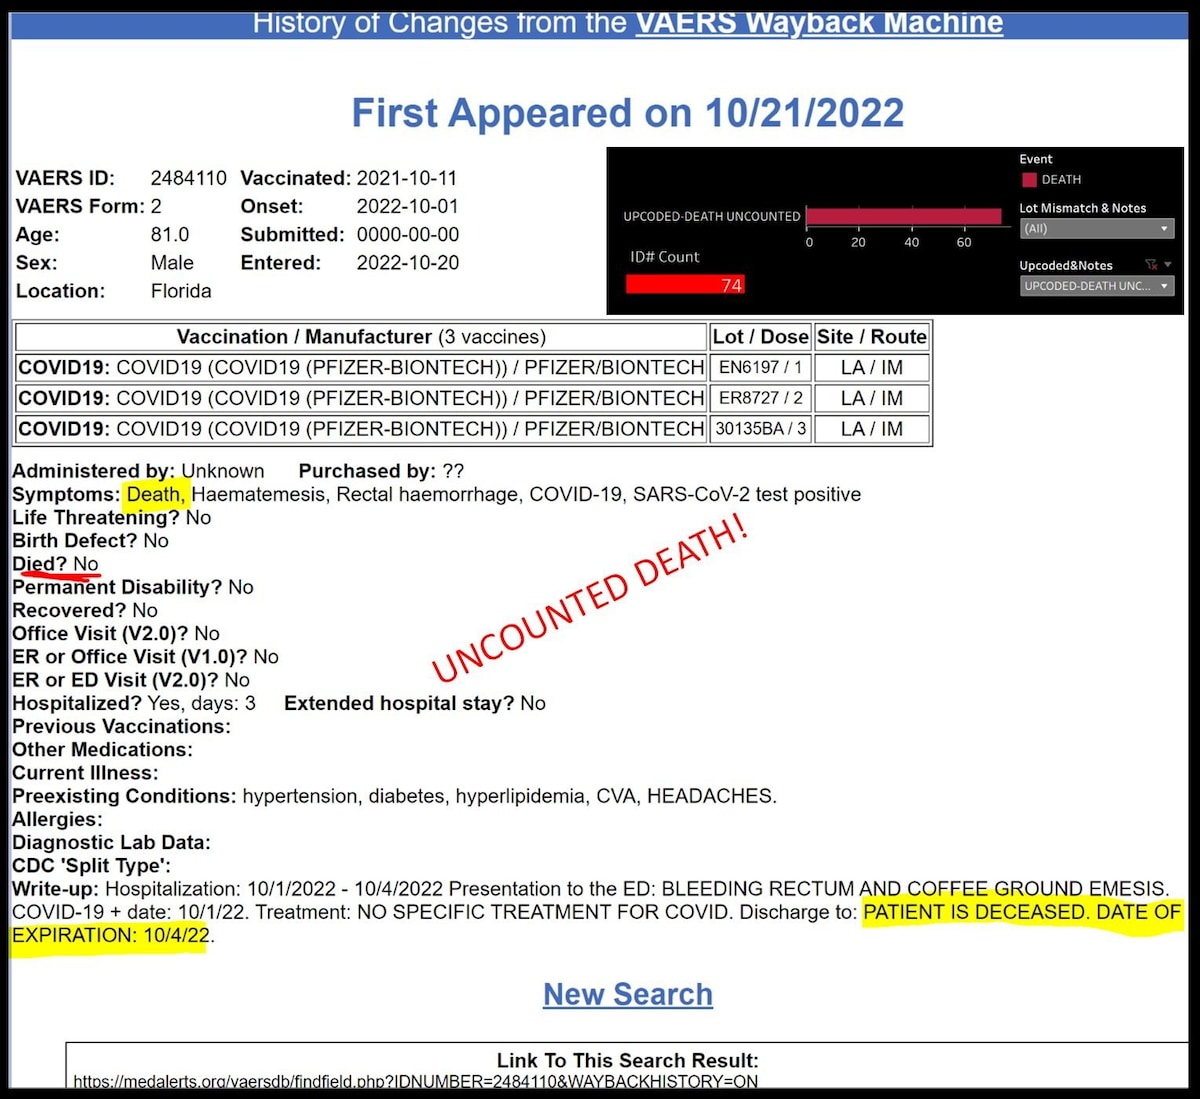This screenshot has height=1099, width=1200.
Task: Click SARS-CoV-2 test positive text
Action: pos(747,494)
